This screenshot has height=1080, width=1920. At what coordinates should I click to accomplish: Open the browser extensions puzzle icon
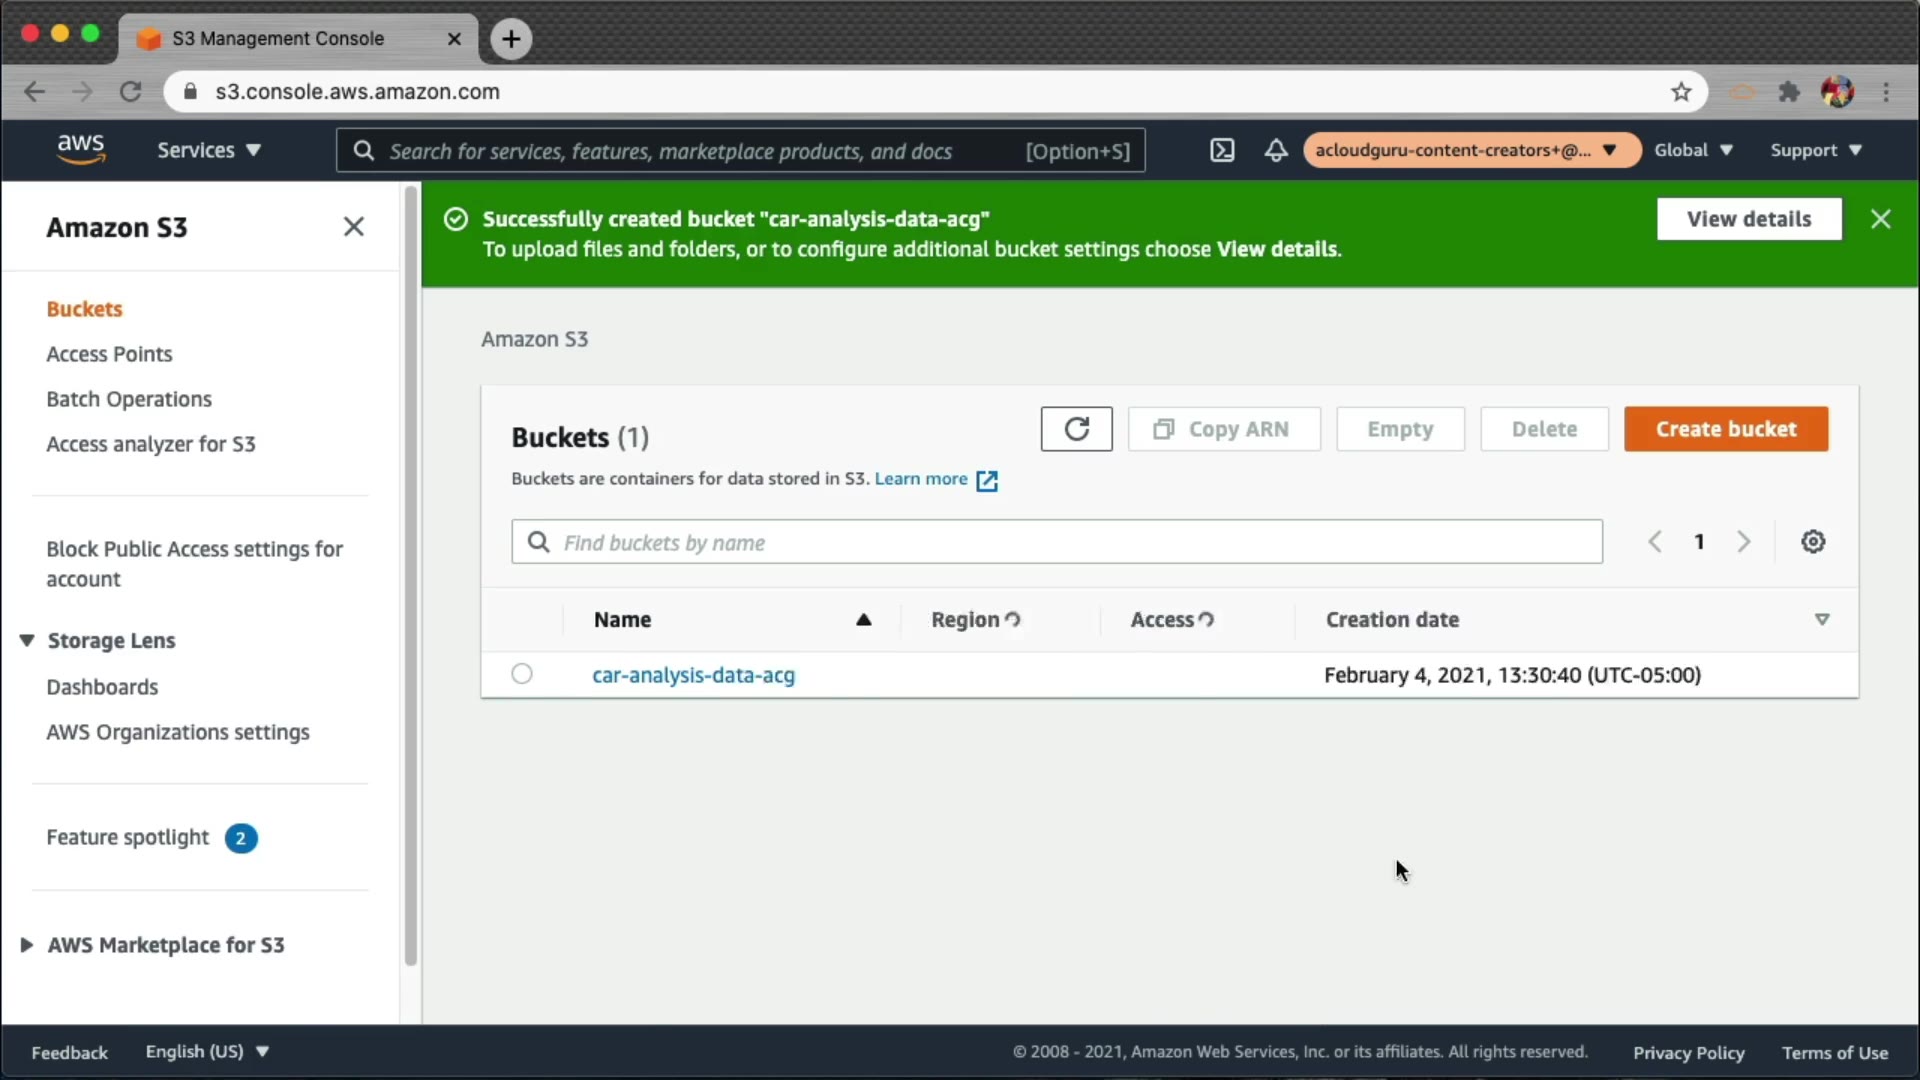tap(1789, 92)
